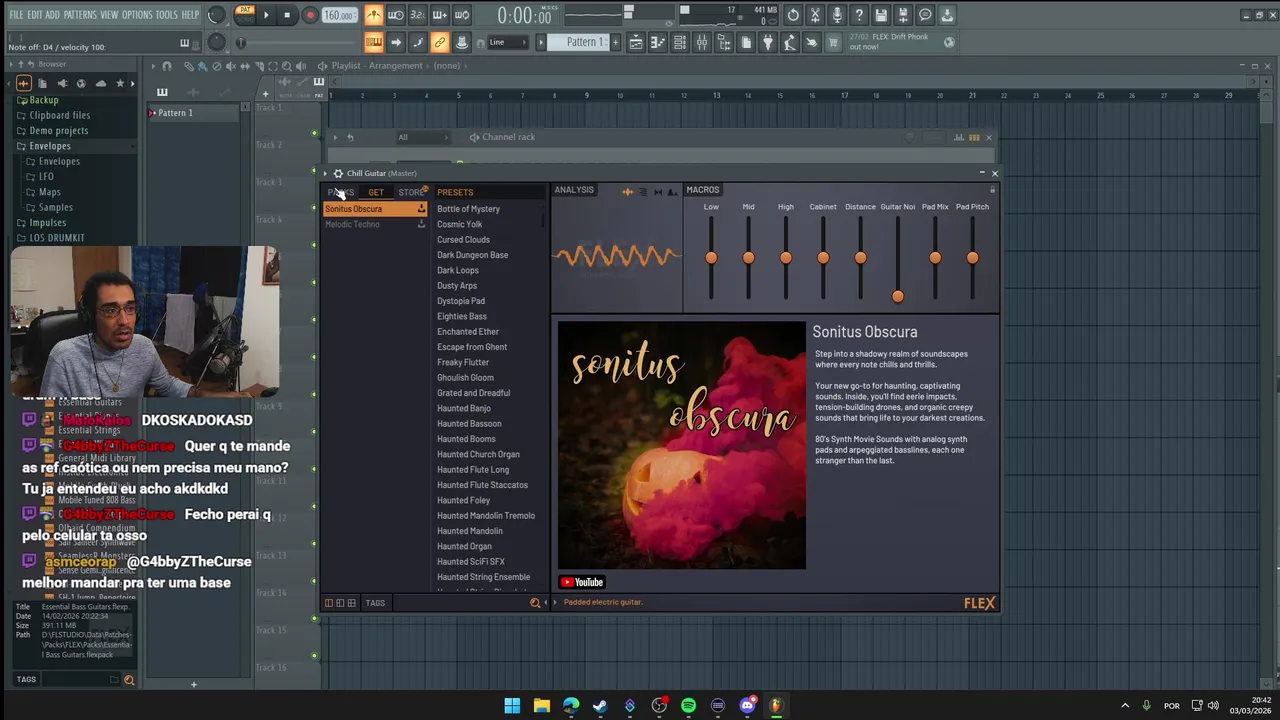Choose the Cosmic Yolk preset
Image resolution: width=1280 pixels, height=720 pixels.
click(x=459, y=224)
